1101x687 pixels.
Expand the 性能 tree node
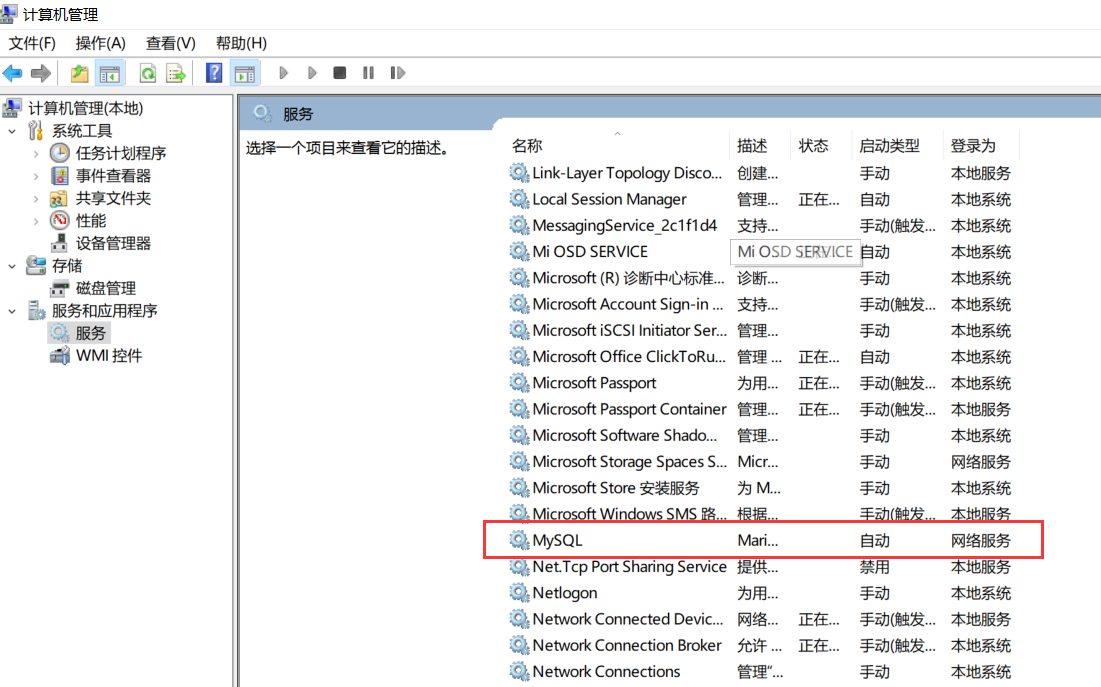click(36, 221)
